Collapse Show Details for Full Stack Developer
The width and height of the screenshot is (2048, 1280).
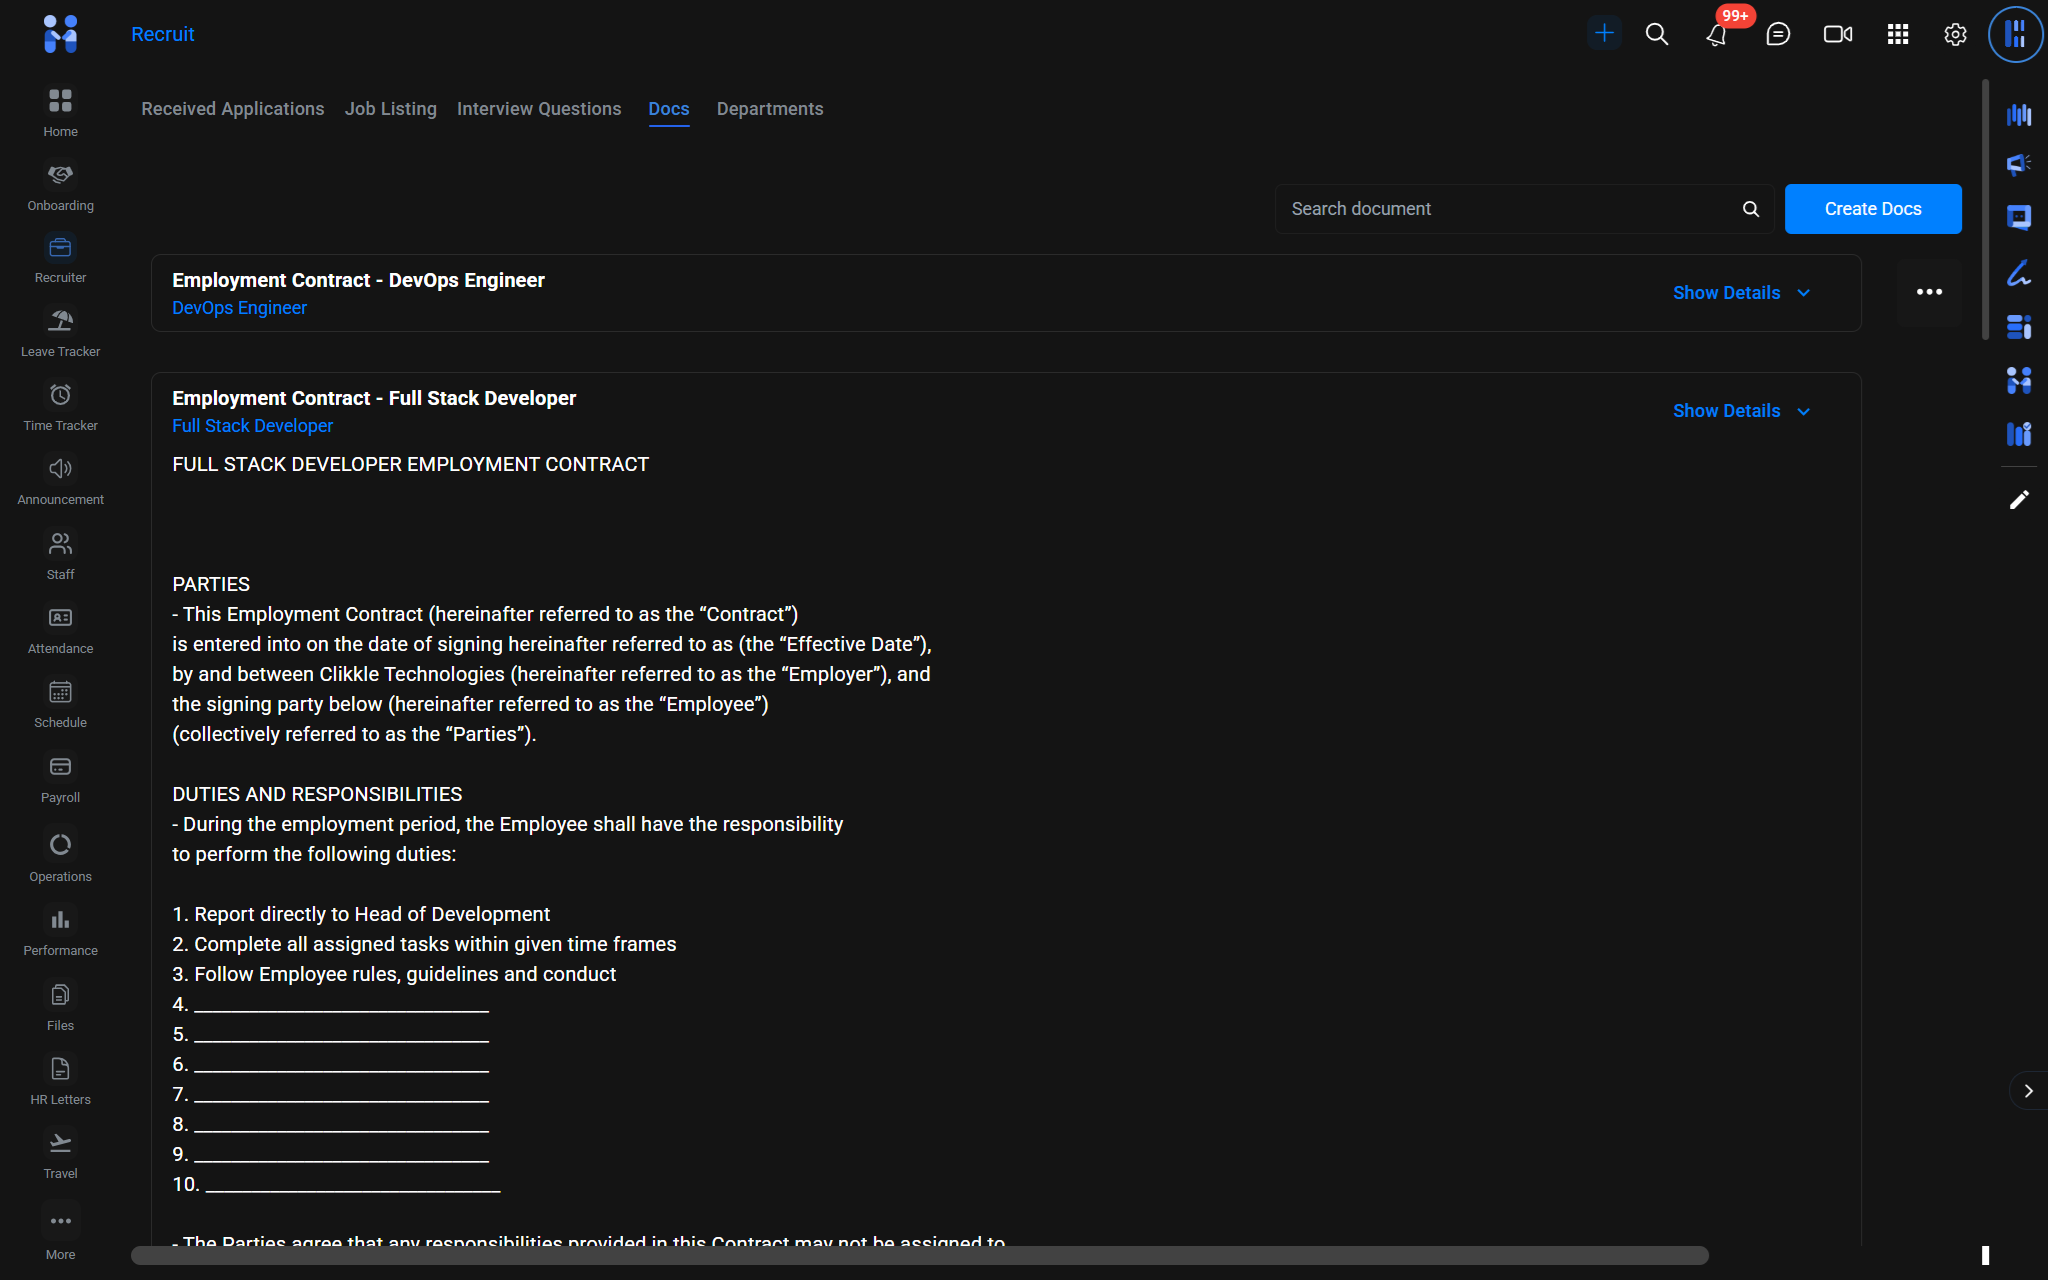pyautogui.click(x=1741, y=411)
